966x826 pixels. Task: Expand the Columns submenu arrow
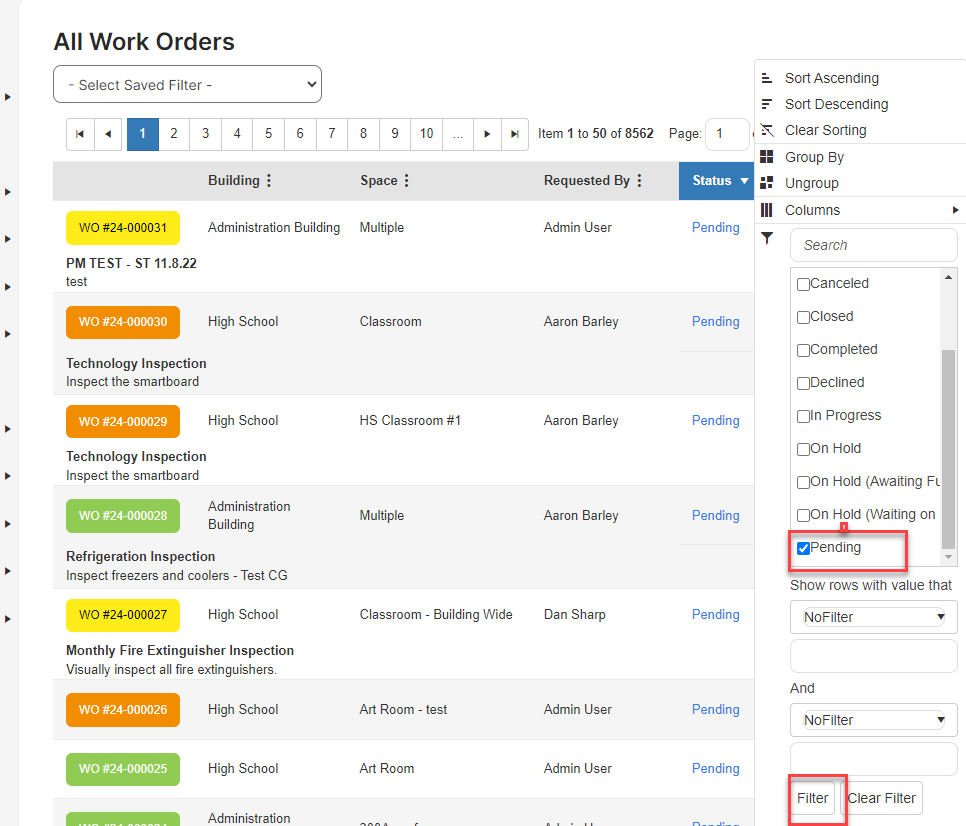[x=955, y=210]
